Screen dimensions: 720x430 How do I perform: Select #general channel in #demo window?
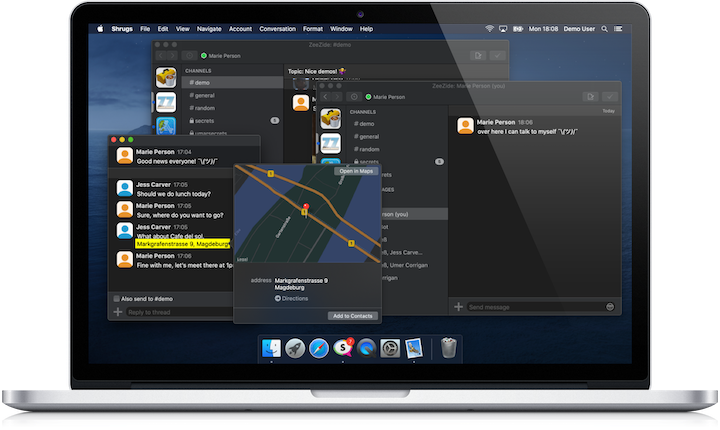click(x=232, y=96)
